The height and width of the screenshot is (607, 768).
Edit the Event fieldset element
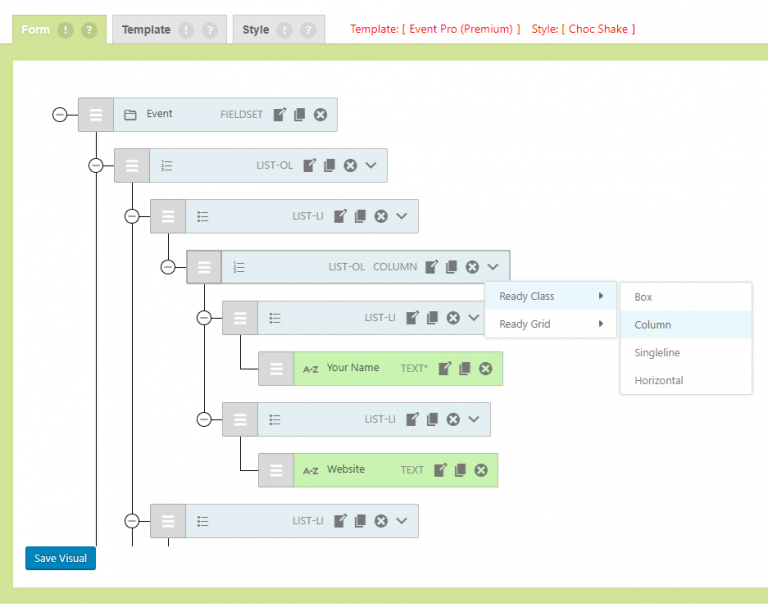tap(280, 115)
